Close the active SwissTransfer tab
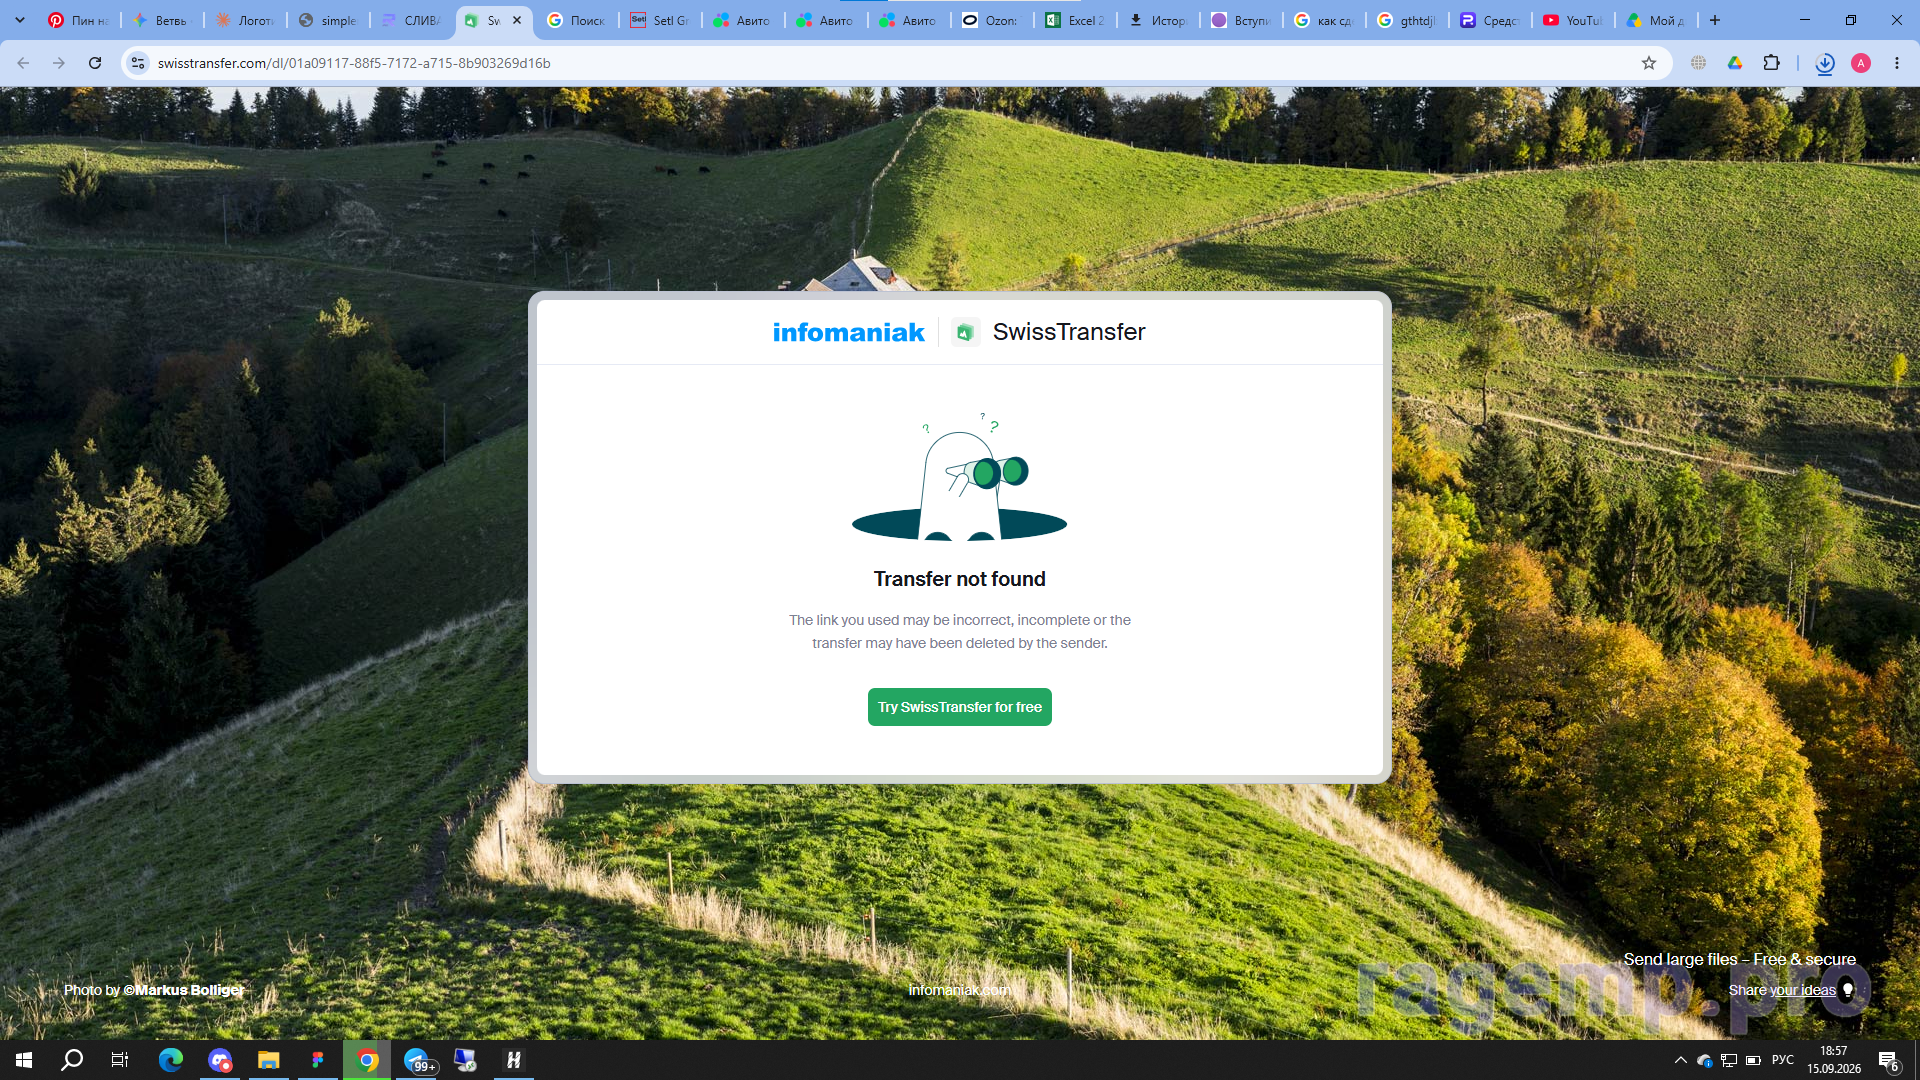The width and height of the screenshot is (1920, 1080). tap(517, 20)
